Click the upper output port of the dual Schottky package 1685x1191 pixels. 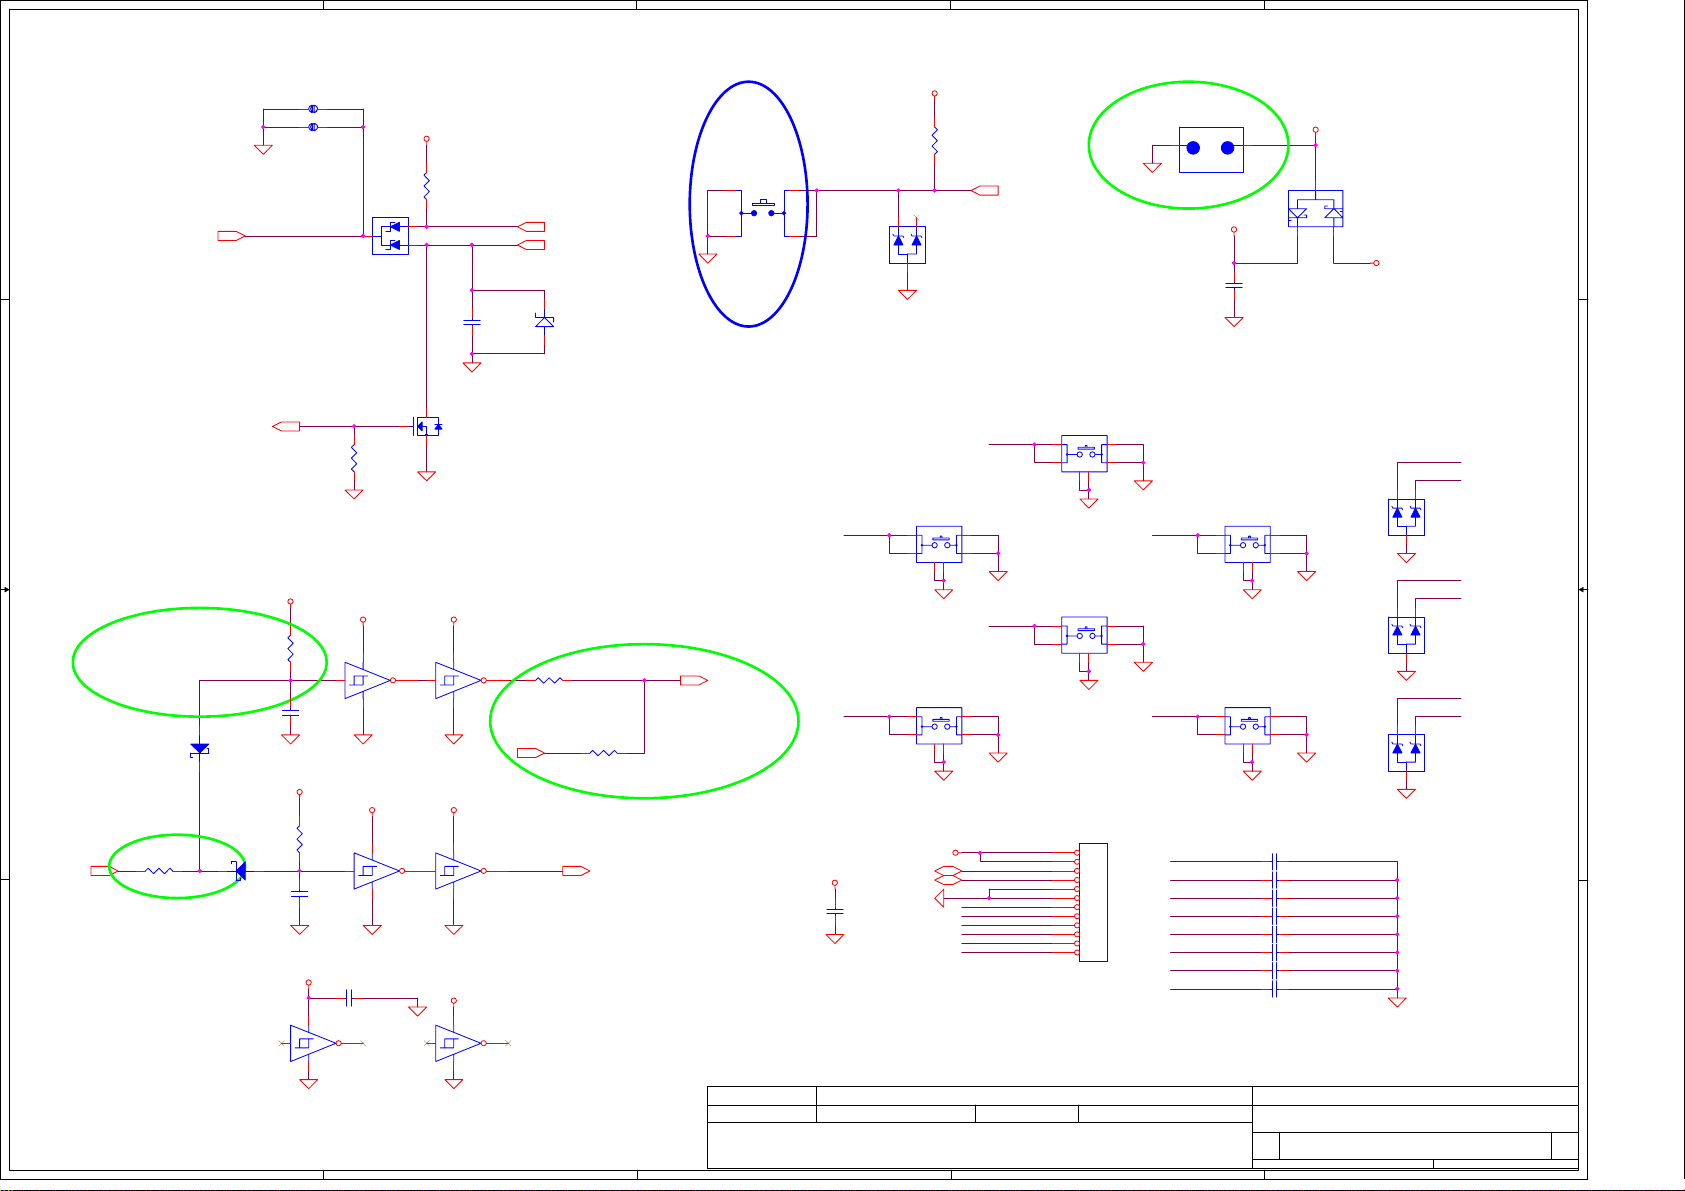tap(532, 227)
